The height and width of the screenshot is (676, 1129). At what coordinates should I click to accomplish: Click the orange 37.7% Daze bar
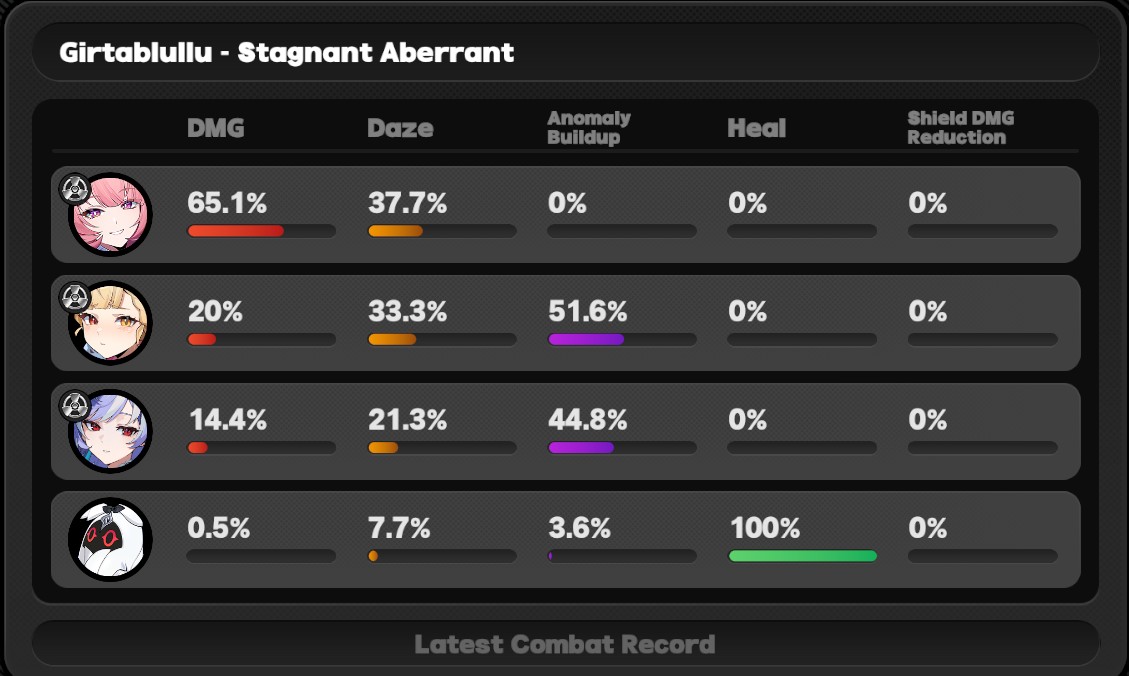(442, 231)
